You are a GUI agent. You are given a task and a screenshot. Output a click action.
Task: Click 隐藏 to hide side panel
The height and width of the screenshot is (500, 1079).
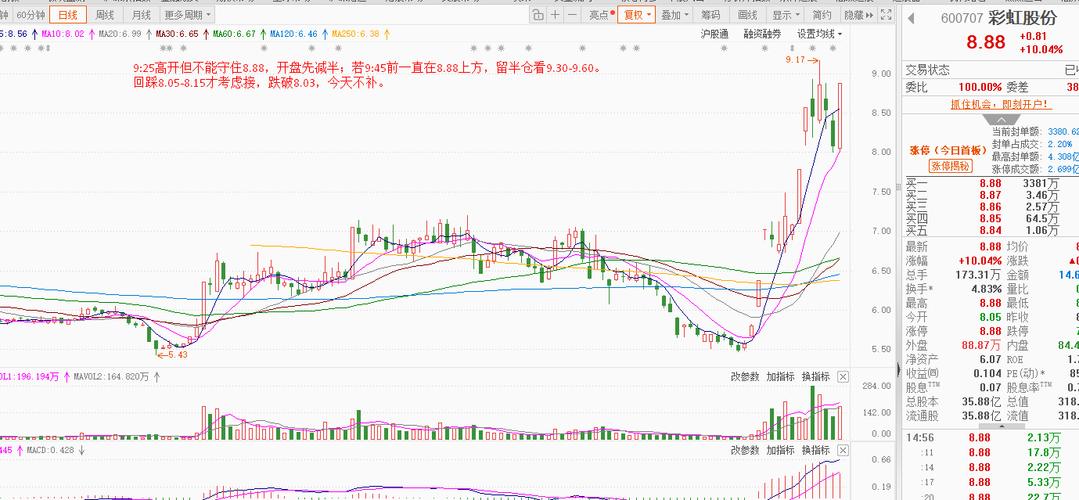coord(859,15)
